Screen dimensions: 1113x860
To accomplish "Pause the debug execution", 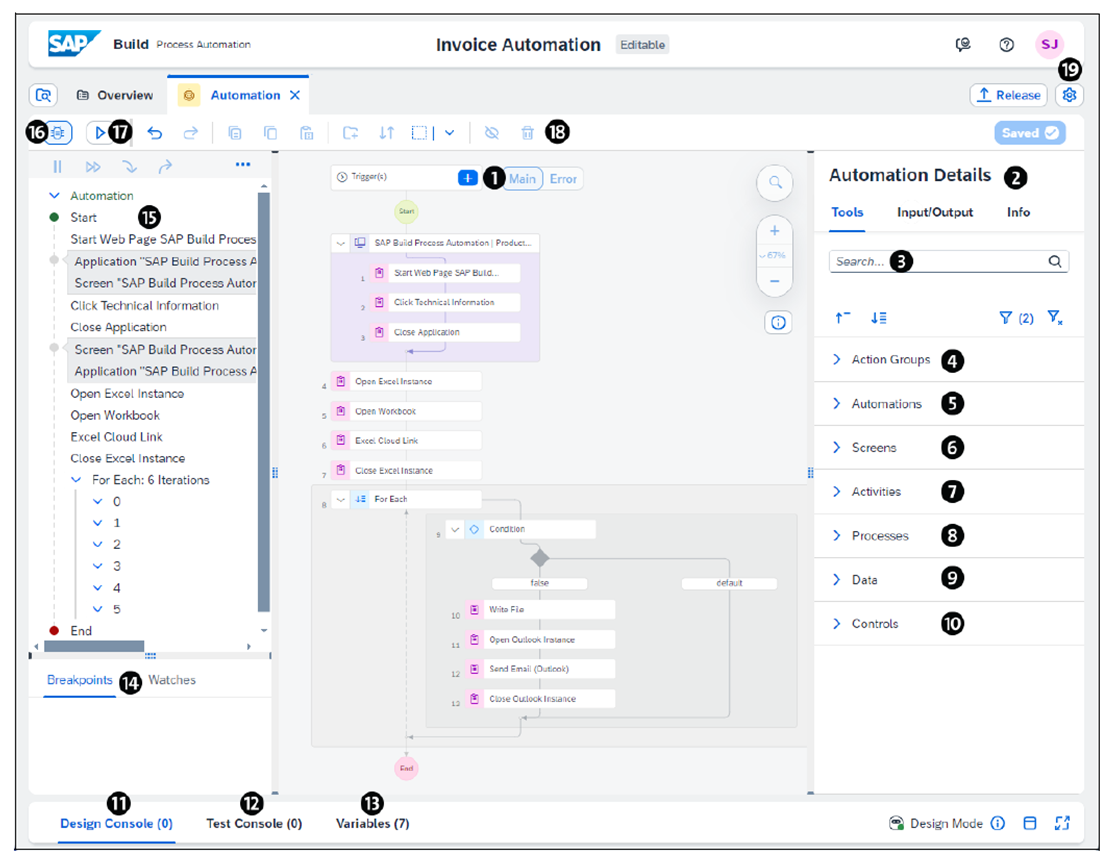I will (x=57, y=167).
